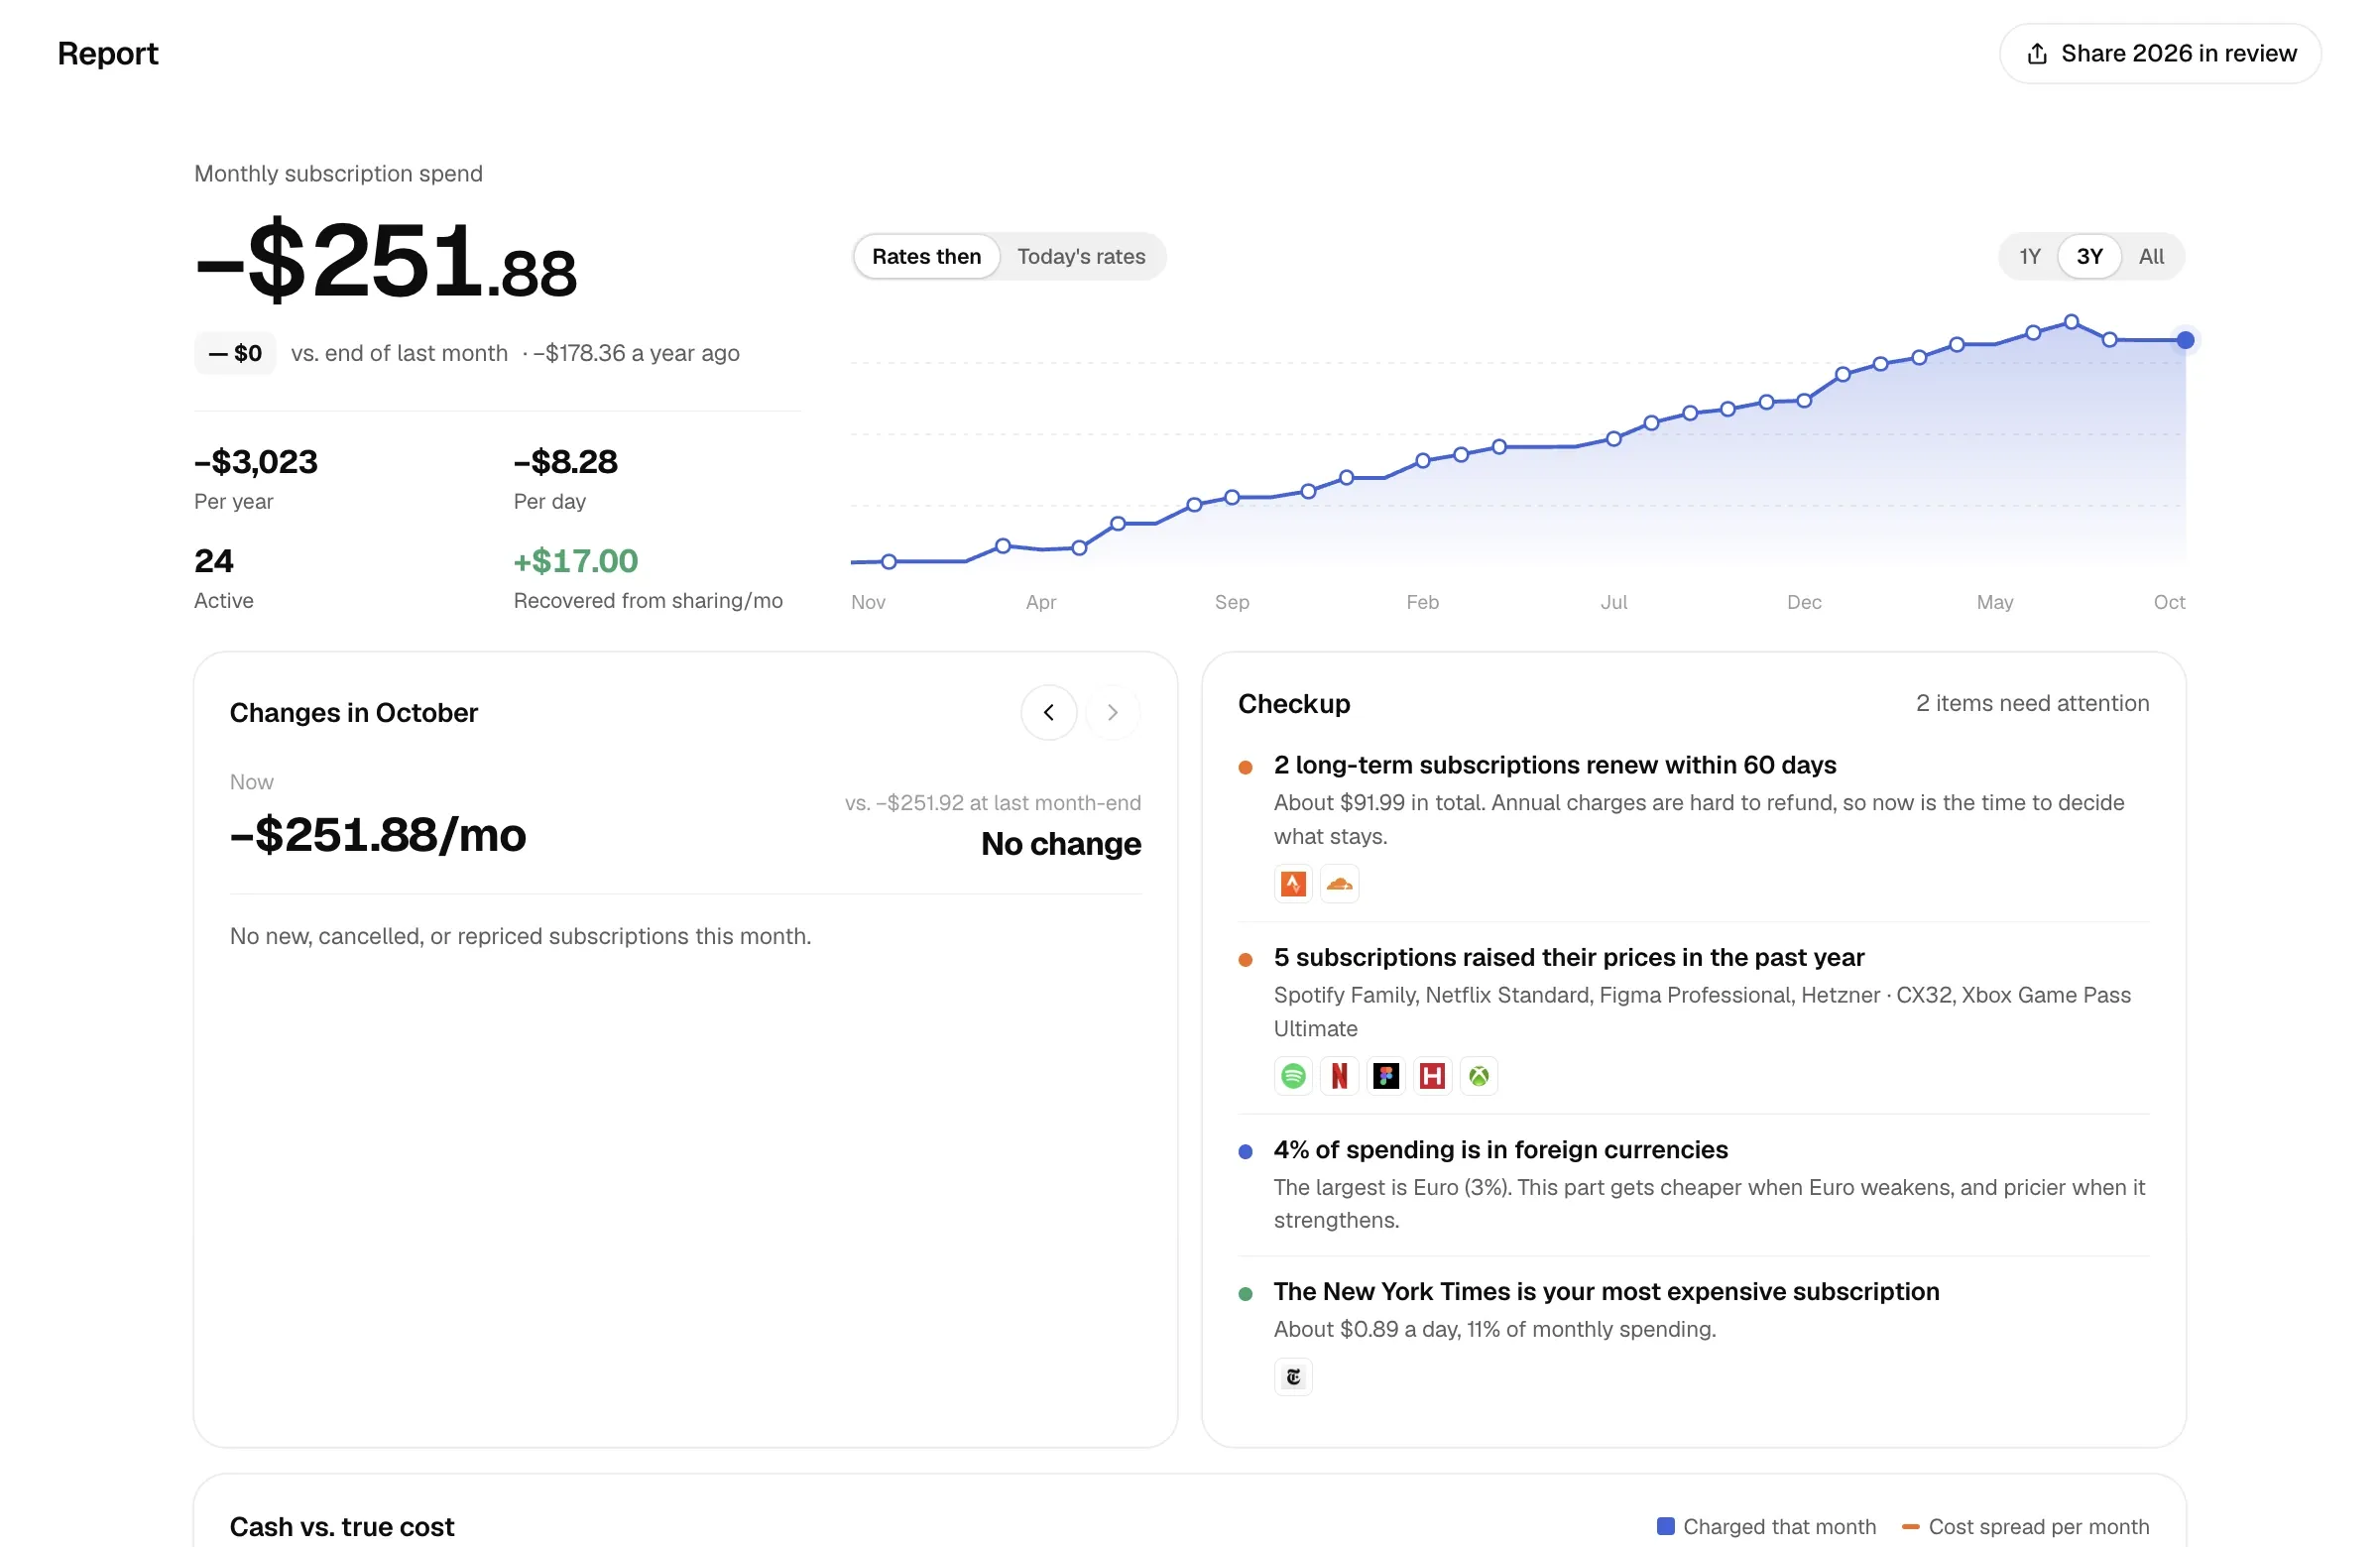
Task: Click the latest Oct chart data point
Action: (x=2185, y=341)
